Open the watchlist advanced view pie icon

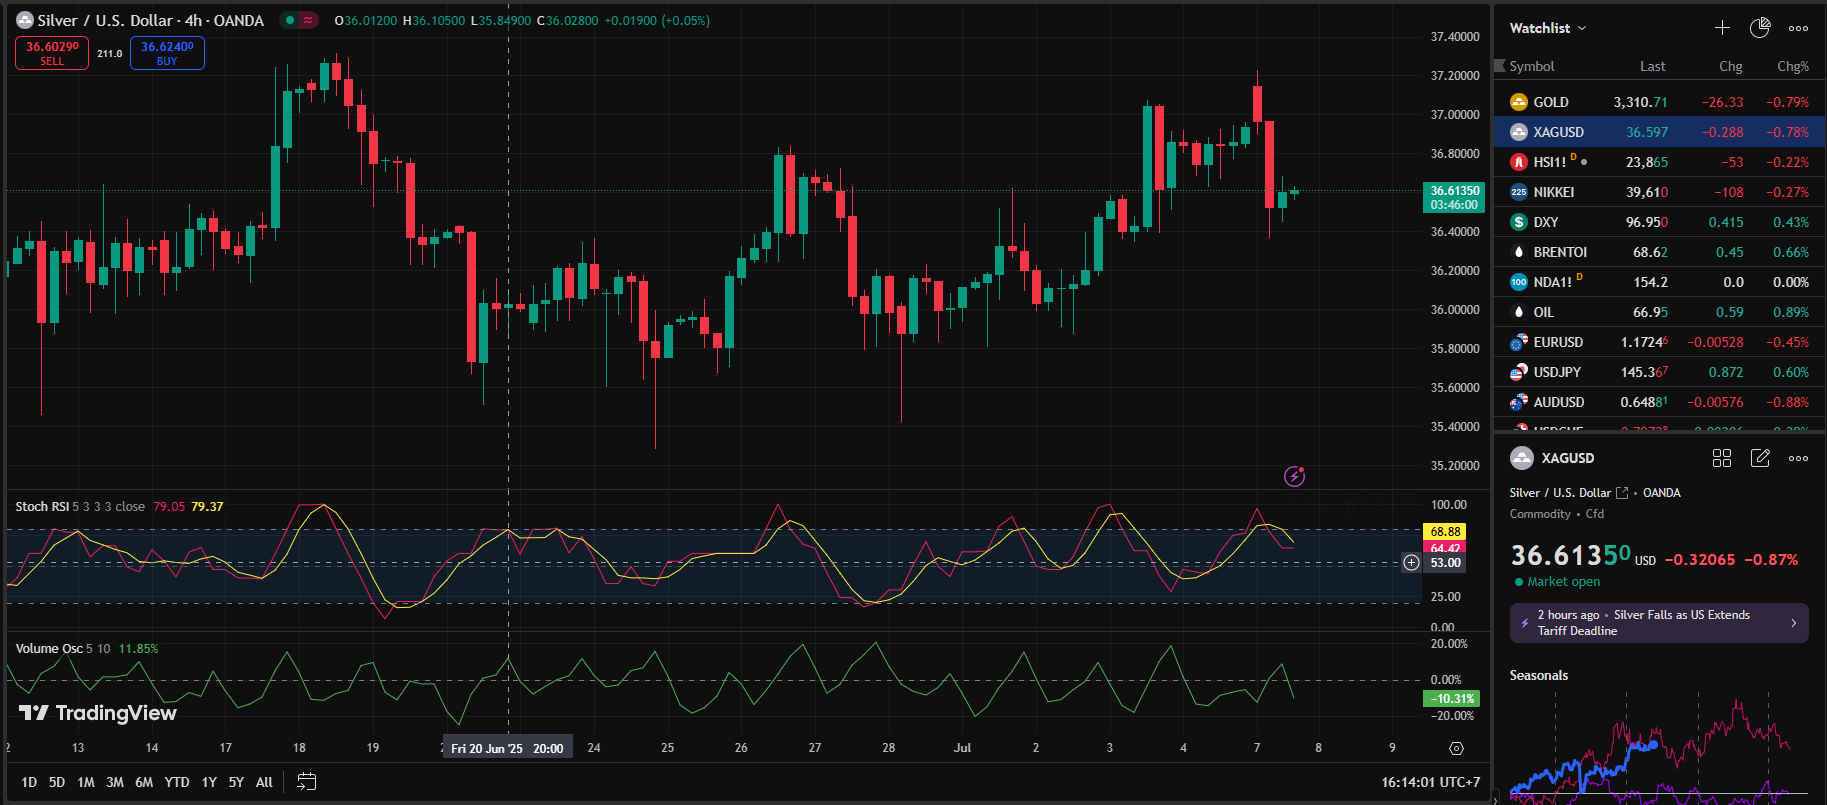coord(1760,28)
